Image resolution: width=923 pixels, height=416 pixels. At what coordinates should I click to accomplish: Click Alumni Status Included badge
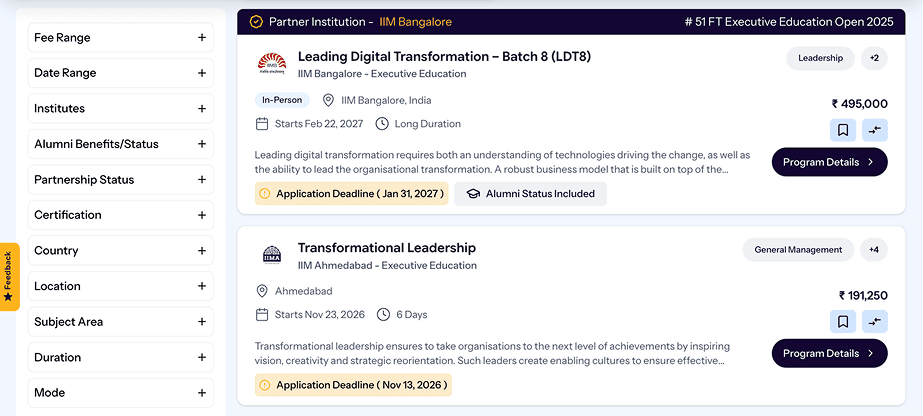[530, 194]
